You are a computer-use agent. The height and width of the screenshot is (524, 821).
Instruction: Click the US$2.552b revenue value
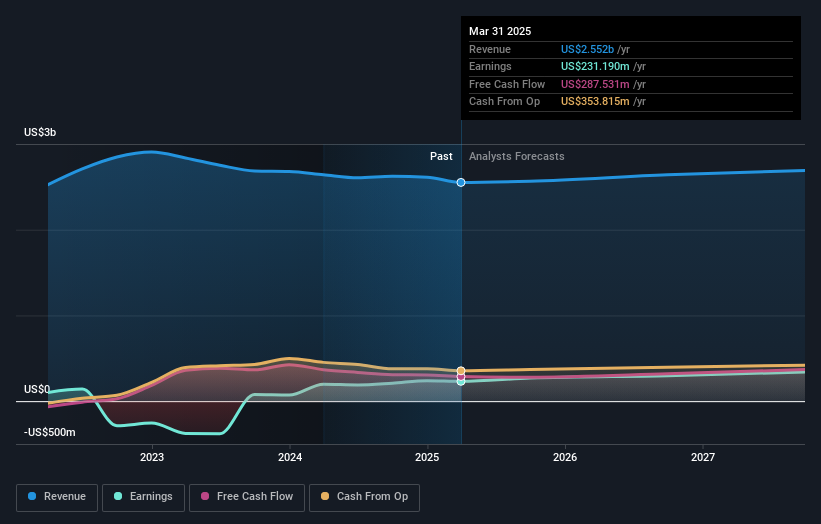(587, 49)
